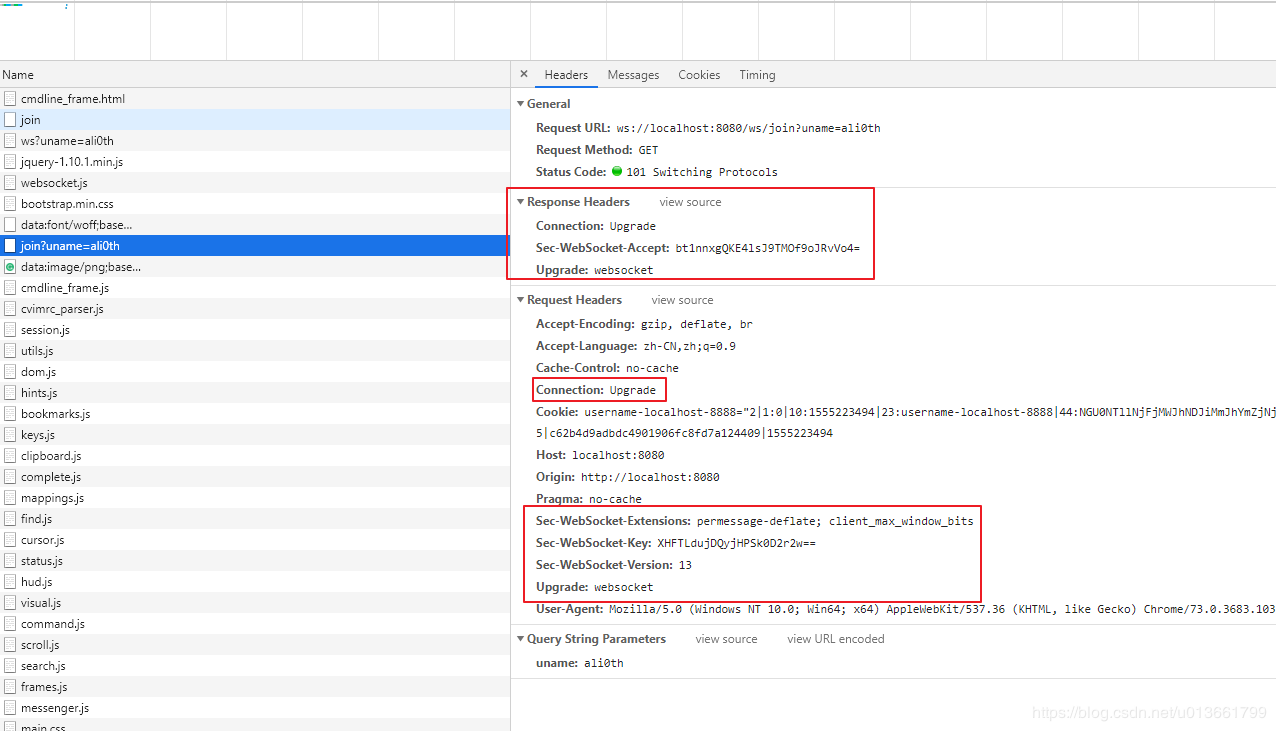The width and height of the screenshot is (1276, 731).
Task: Select search.js request
Action: (x=255, y=666)
